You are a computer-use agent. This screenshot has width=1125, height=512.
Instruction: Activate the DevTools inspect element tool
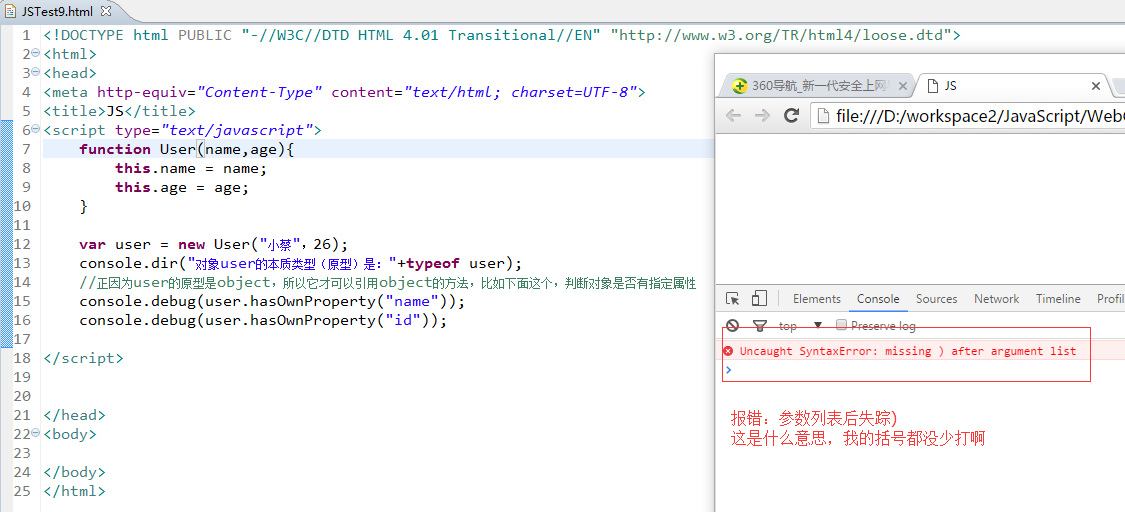tap(732, 299)
